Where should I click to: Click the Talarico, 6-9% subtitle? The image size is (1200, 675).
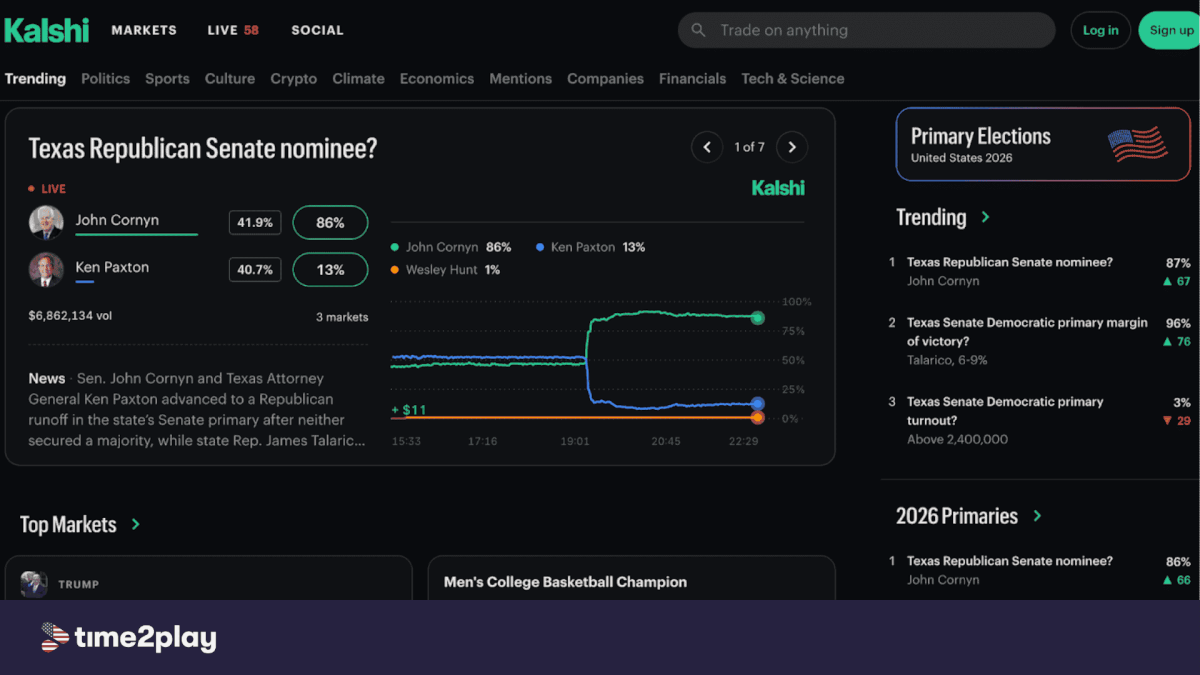947,360
